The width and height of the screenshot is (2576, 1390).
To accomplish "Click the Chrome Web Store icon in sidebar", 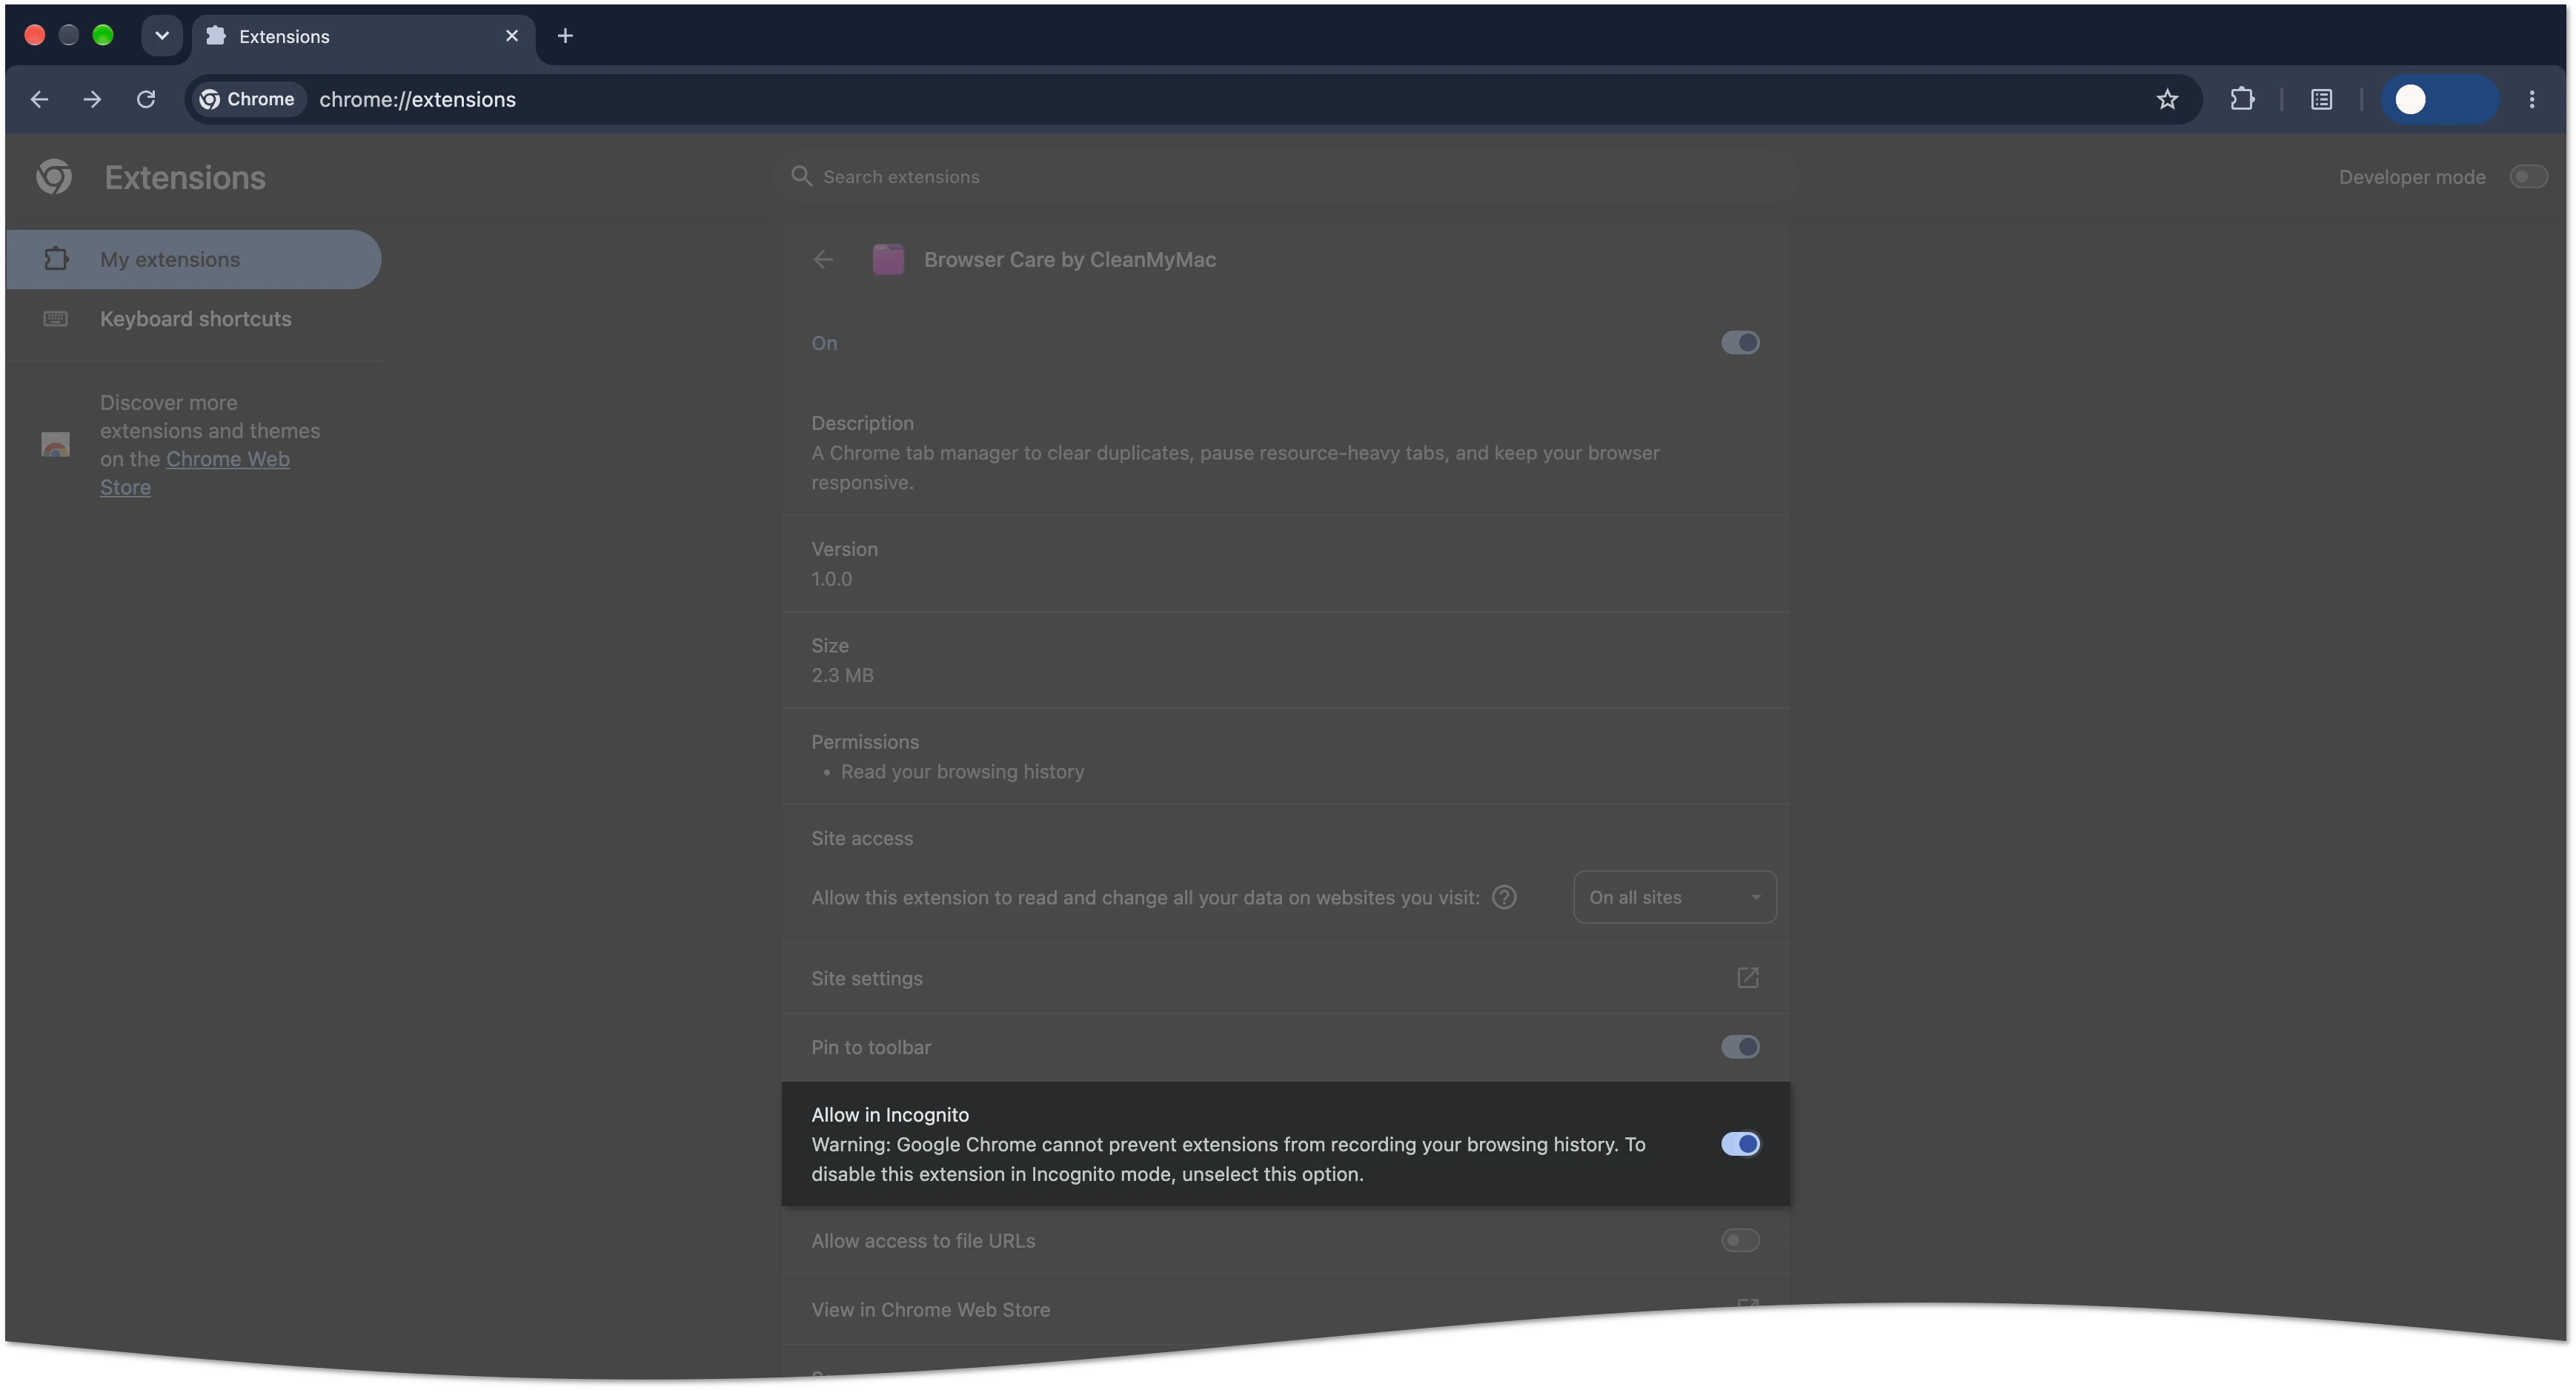I will pos(55,444).
